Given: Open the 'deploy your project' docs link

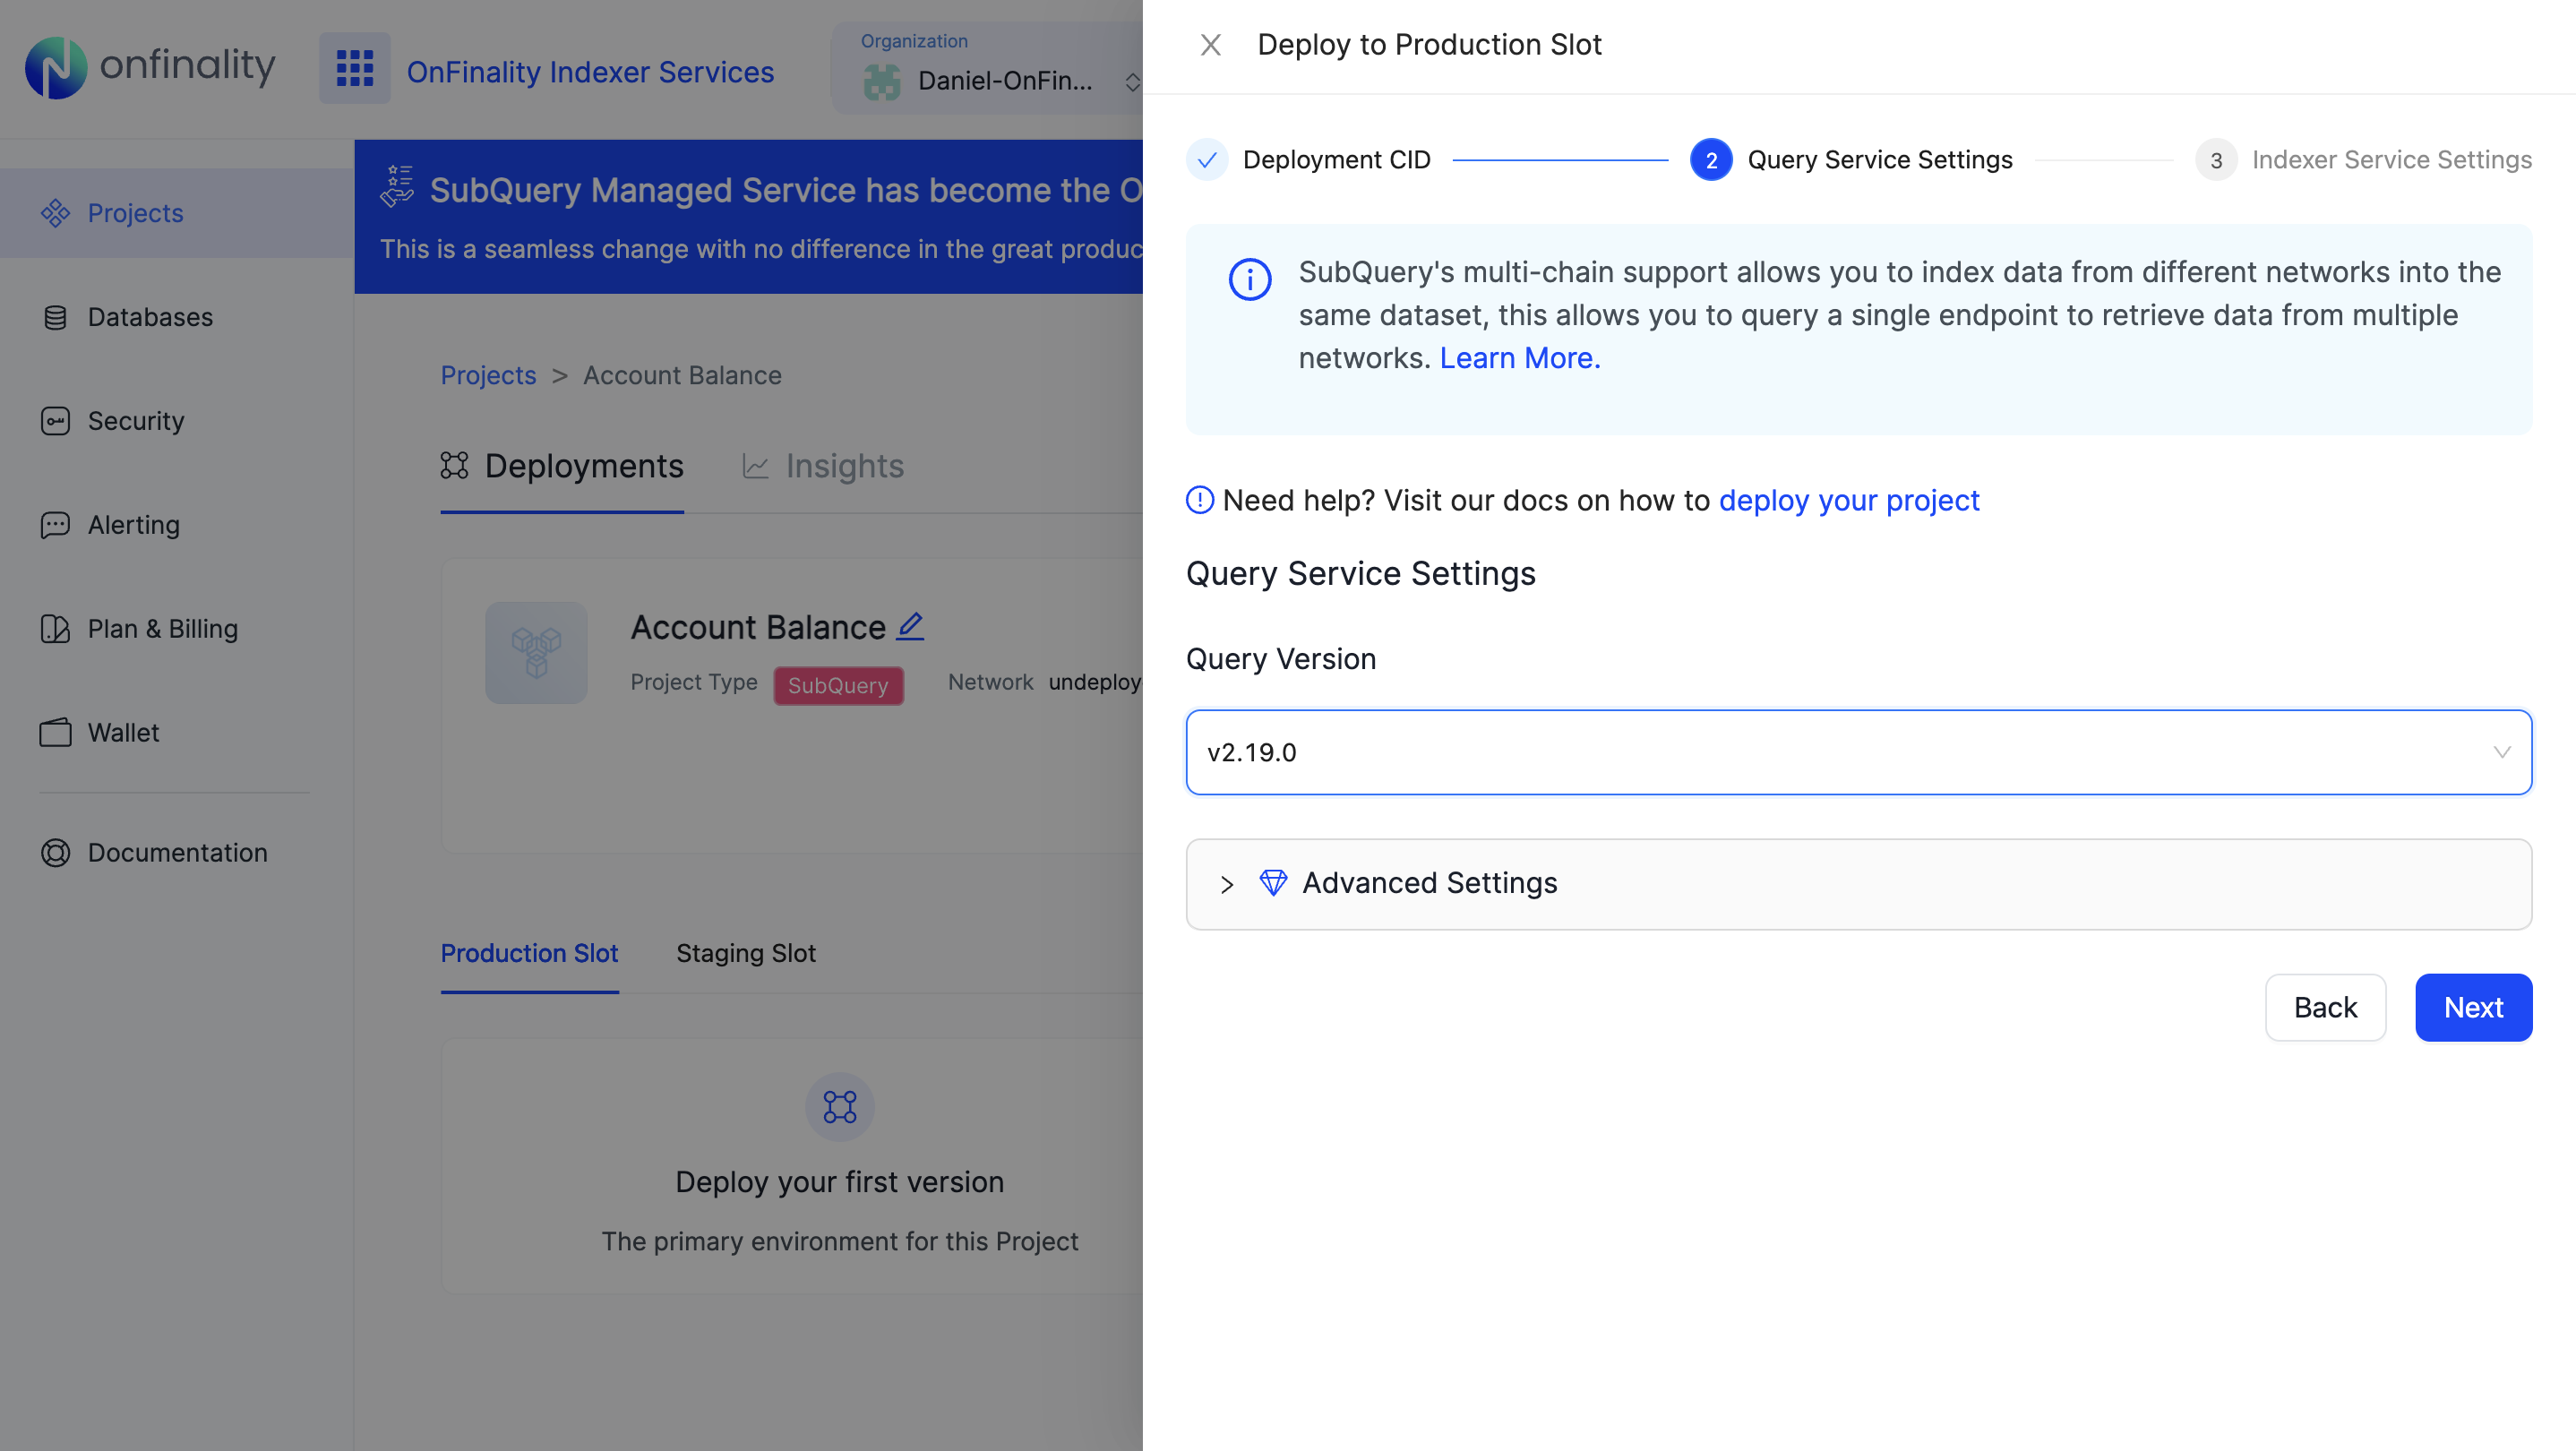Looking at the screenshot, I should click(x=1848, y=500).
